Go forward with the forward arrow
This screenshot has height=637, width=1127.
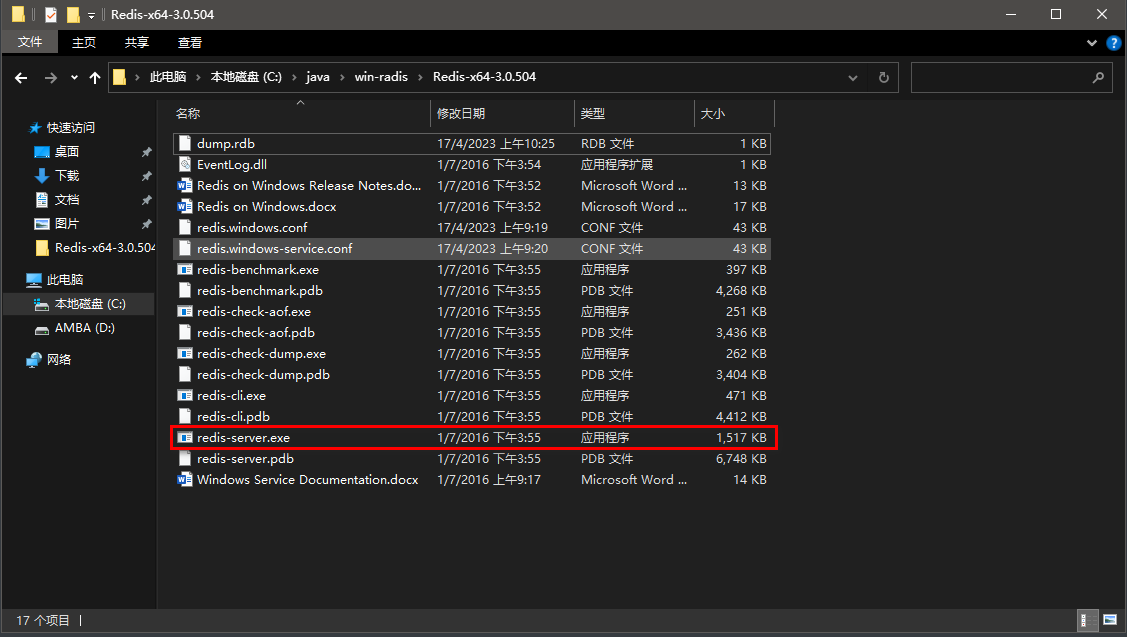(x=50, y=78)
